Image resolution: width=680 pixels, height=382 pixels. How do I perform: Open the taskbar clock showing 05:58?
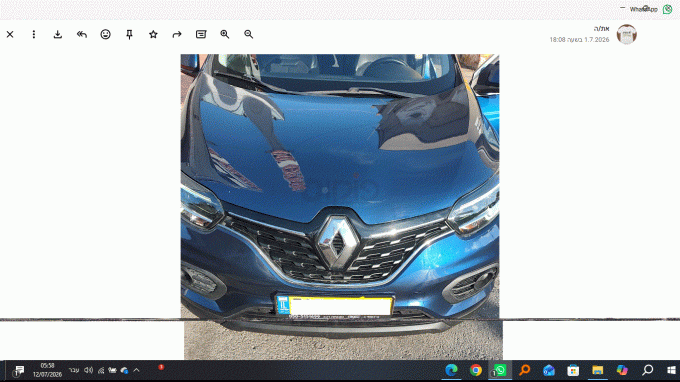[x=47, y=370]
